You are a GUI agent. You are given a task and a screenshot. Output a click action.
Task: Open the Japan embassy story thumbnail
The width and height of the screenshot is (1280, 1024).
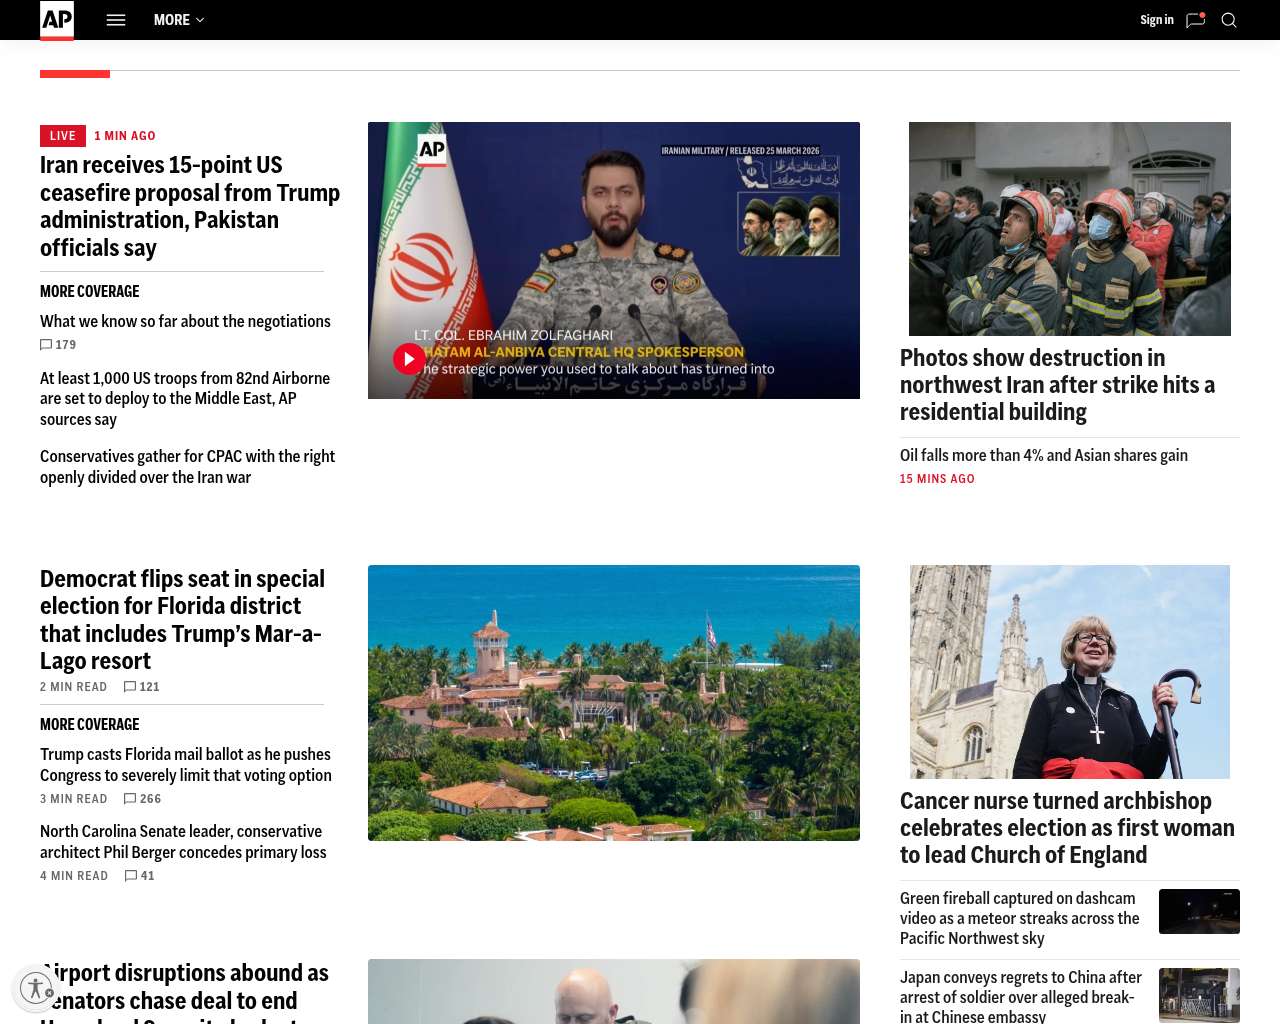(x=1199, y=995)
